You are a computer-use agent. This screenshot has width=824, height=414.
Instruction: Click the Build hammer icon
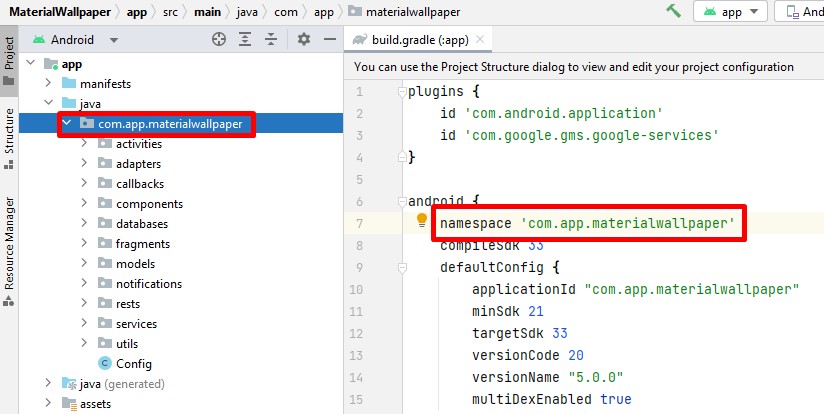tap(674, 11)
